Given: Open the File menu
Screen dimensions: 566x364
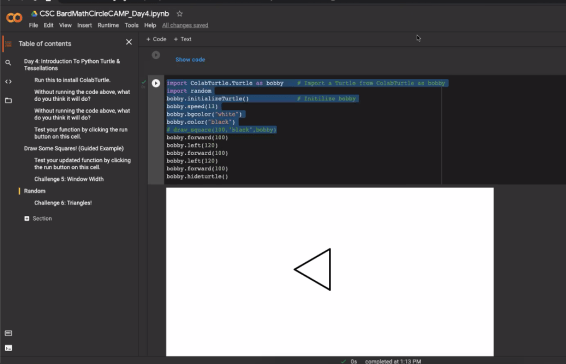Looking at the screenshot, I should coord(33,25).
